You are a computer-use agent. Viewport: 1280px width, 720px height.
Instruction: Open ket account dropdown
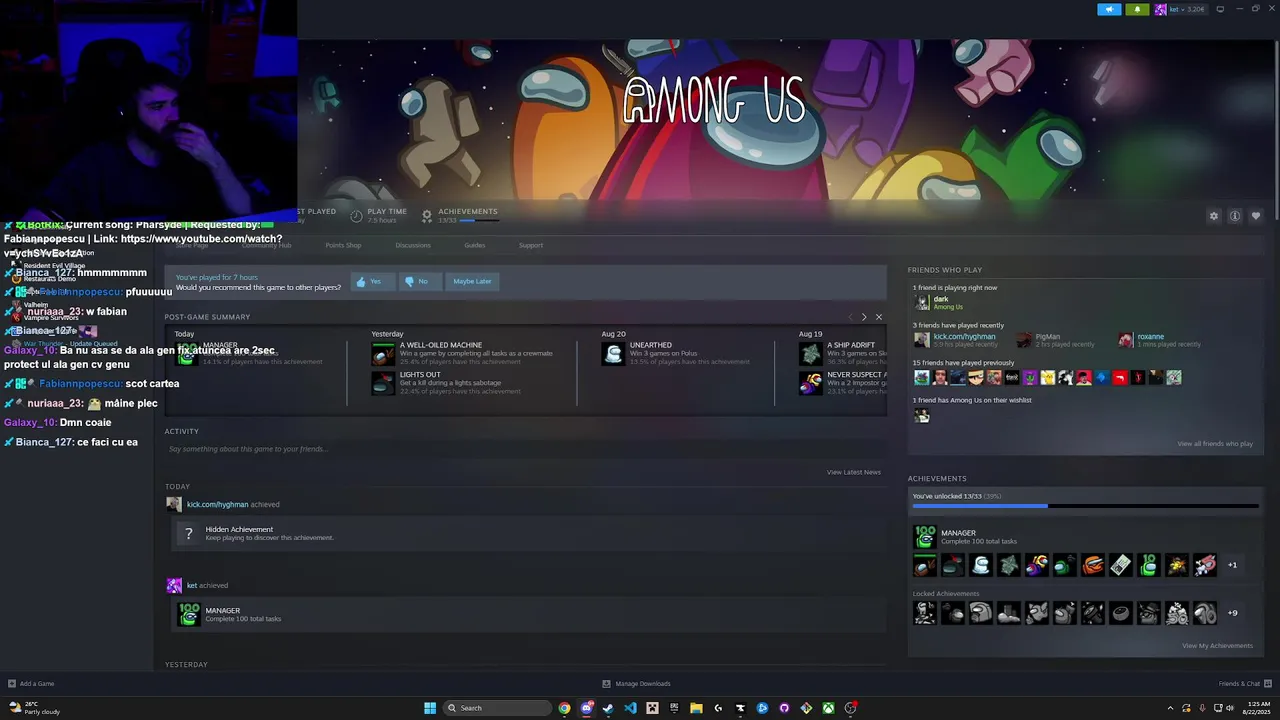click(1182, 9)
